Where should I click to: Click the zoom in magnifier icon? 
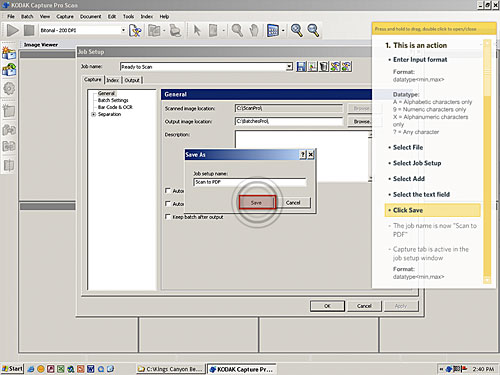(296, 30)
